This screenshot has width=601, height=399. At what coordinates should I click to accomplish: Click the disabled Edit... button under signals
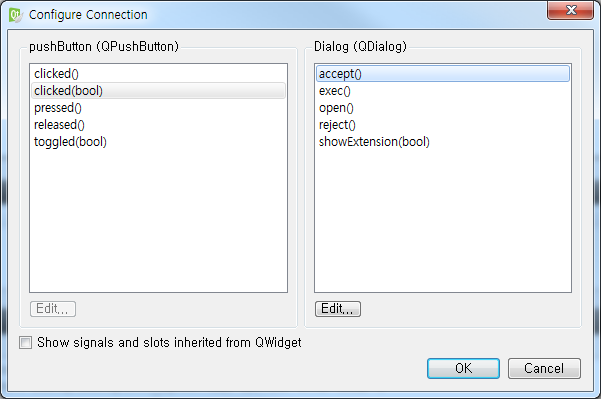click(53, 309)
